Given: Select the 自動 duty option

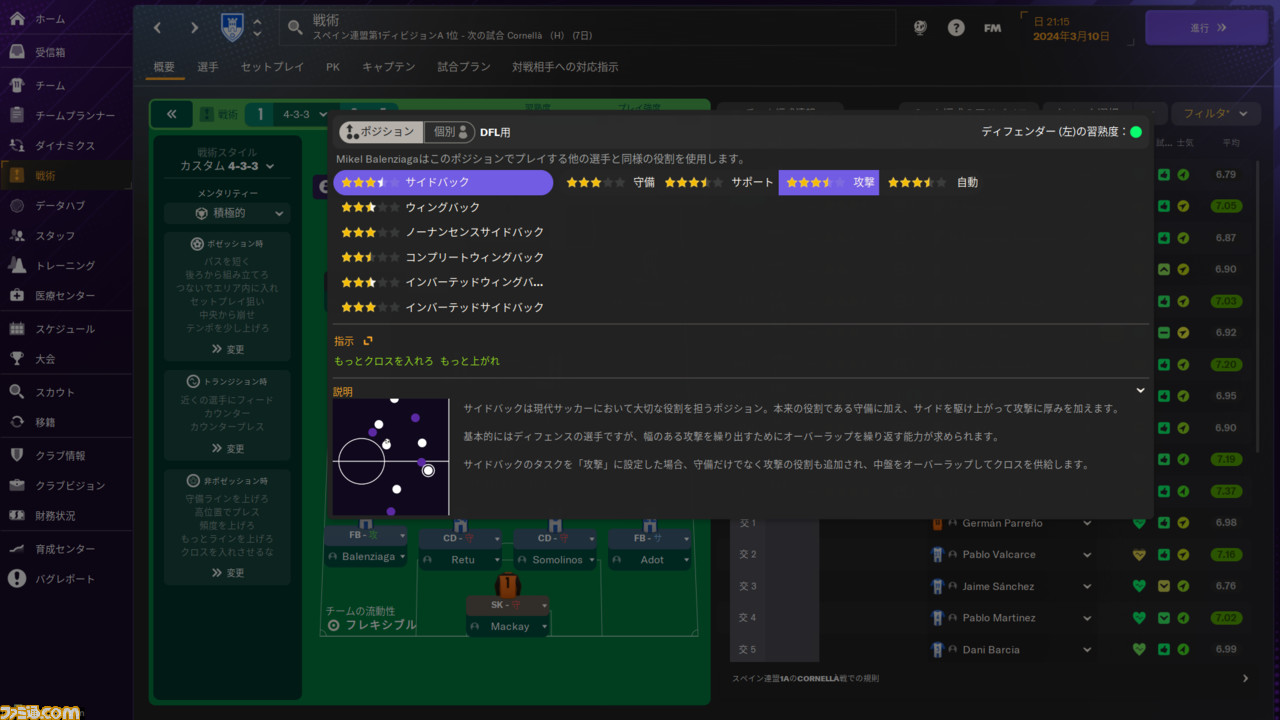Looking at the screenshot, I should (933, 182).
